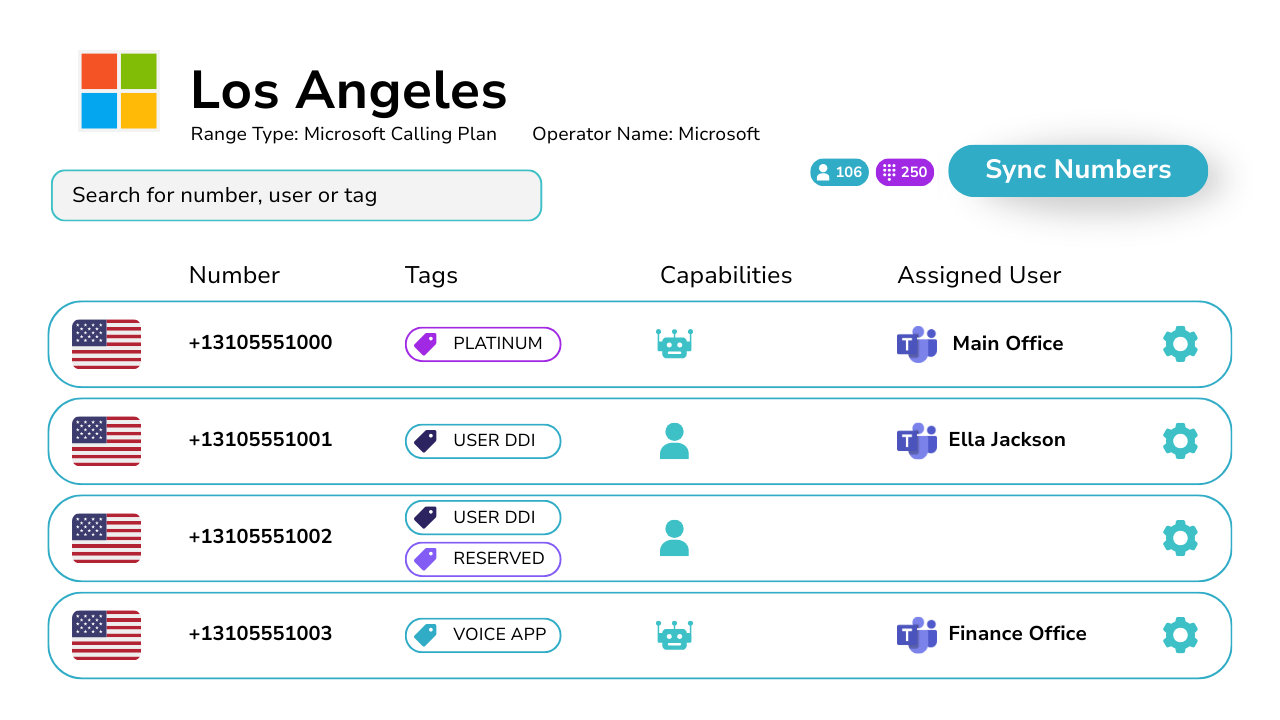Select the VOICE APP tag on +13105551003
Image resolution: width=1280 pixels, height=720 pixels.
point(483,634)
